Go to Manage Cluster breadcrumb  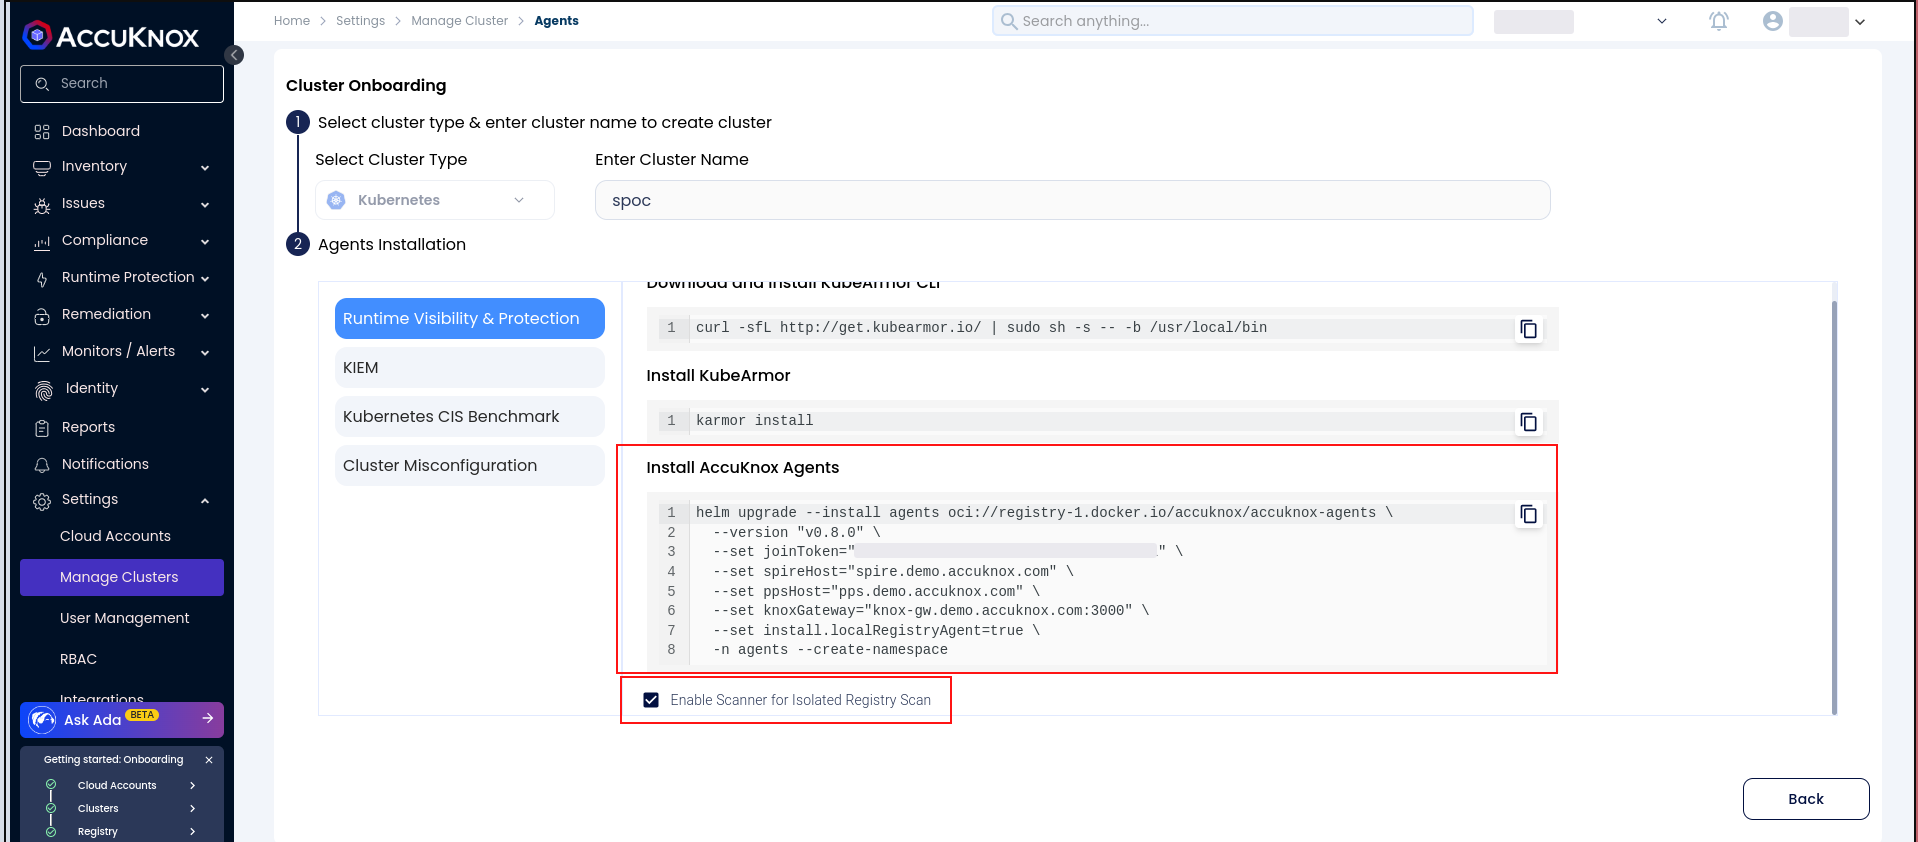tap(460, 21)
